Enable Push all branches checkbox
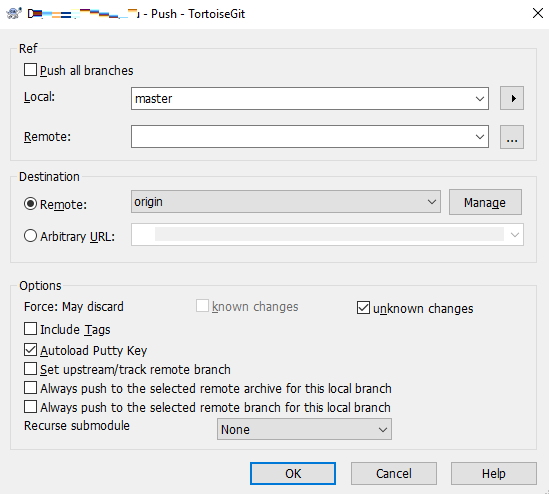The image size is (549, 494). pyautogui.click(x=30, y=69)
